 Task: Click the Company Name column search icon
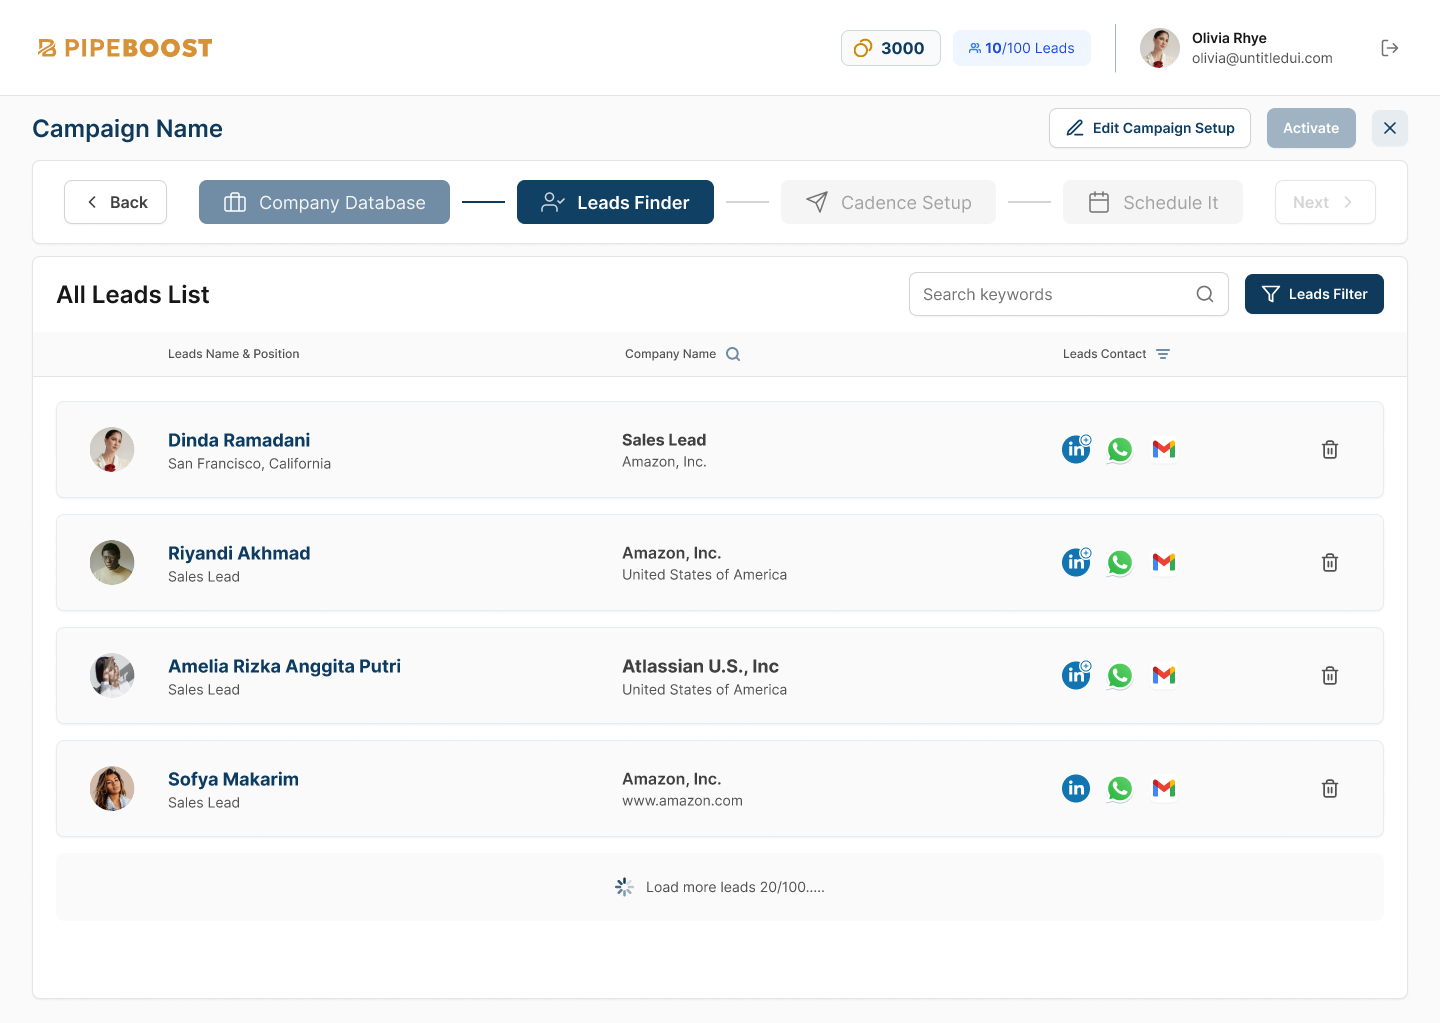tap(733, 354)
